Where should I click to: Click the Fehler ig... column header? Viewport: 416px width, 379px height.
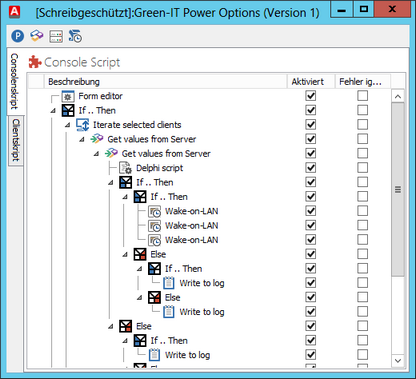click(x=363, y=82)
